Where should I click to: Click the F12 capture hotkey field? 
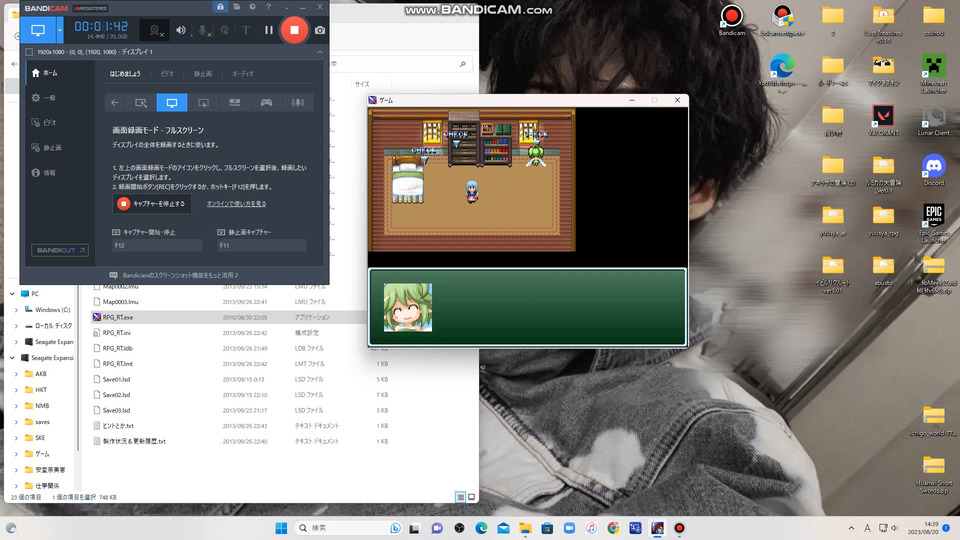(x=157, y=246)
